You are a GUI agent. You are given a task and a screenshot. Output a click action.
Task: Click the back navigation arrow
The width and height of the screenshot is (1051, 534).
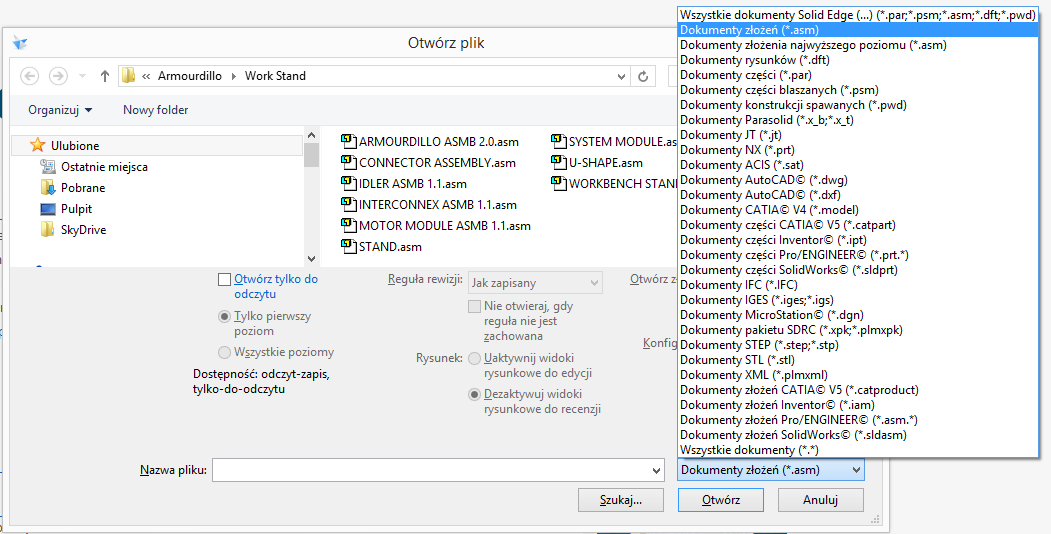coord(29,76)
